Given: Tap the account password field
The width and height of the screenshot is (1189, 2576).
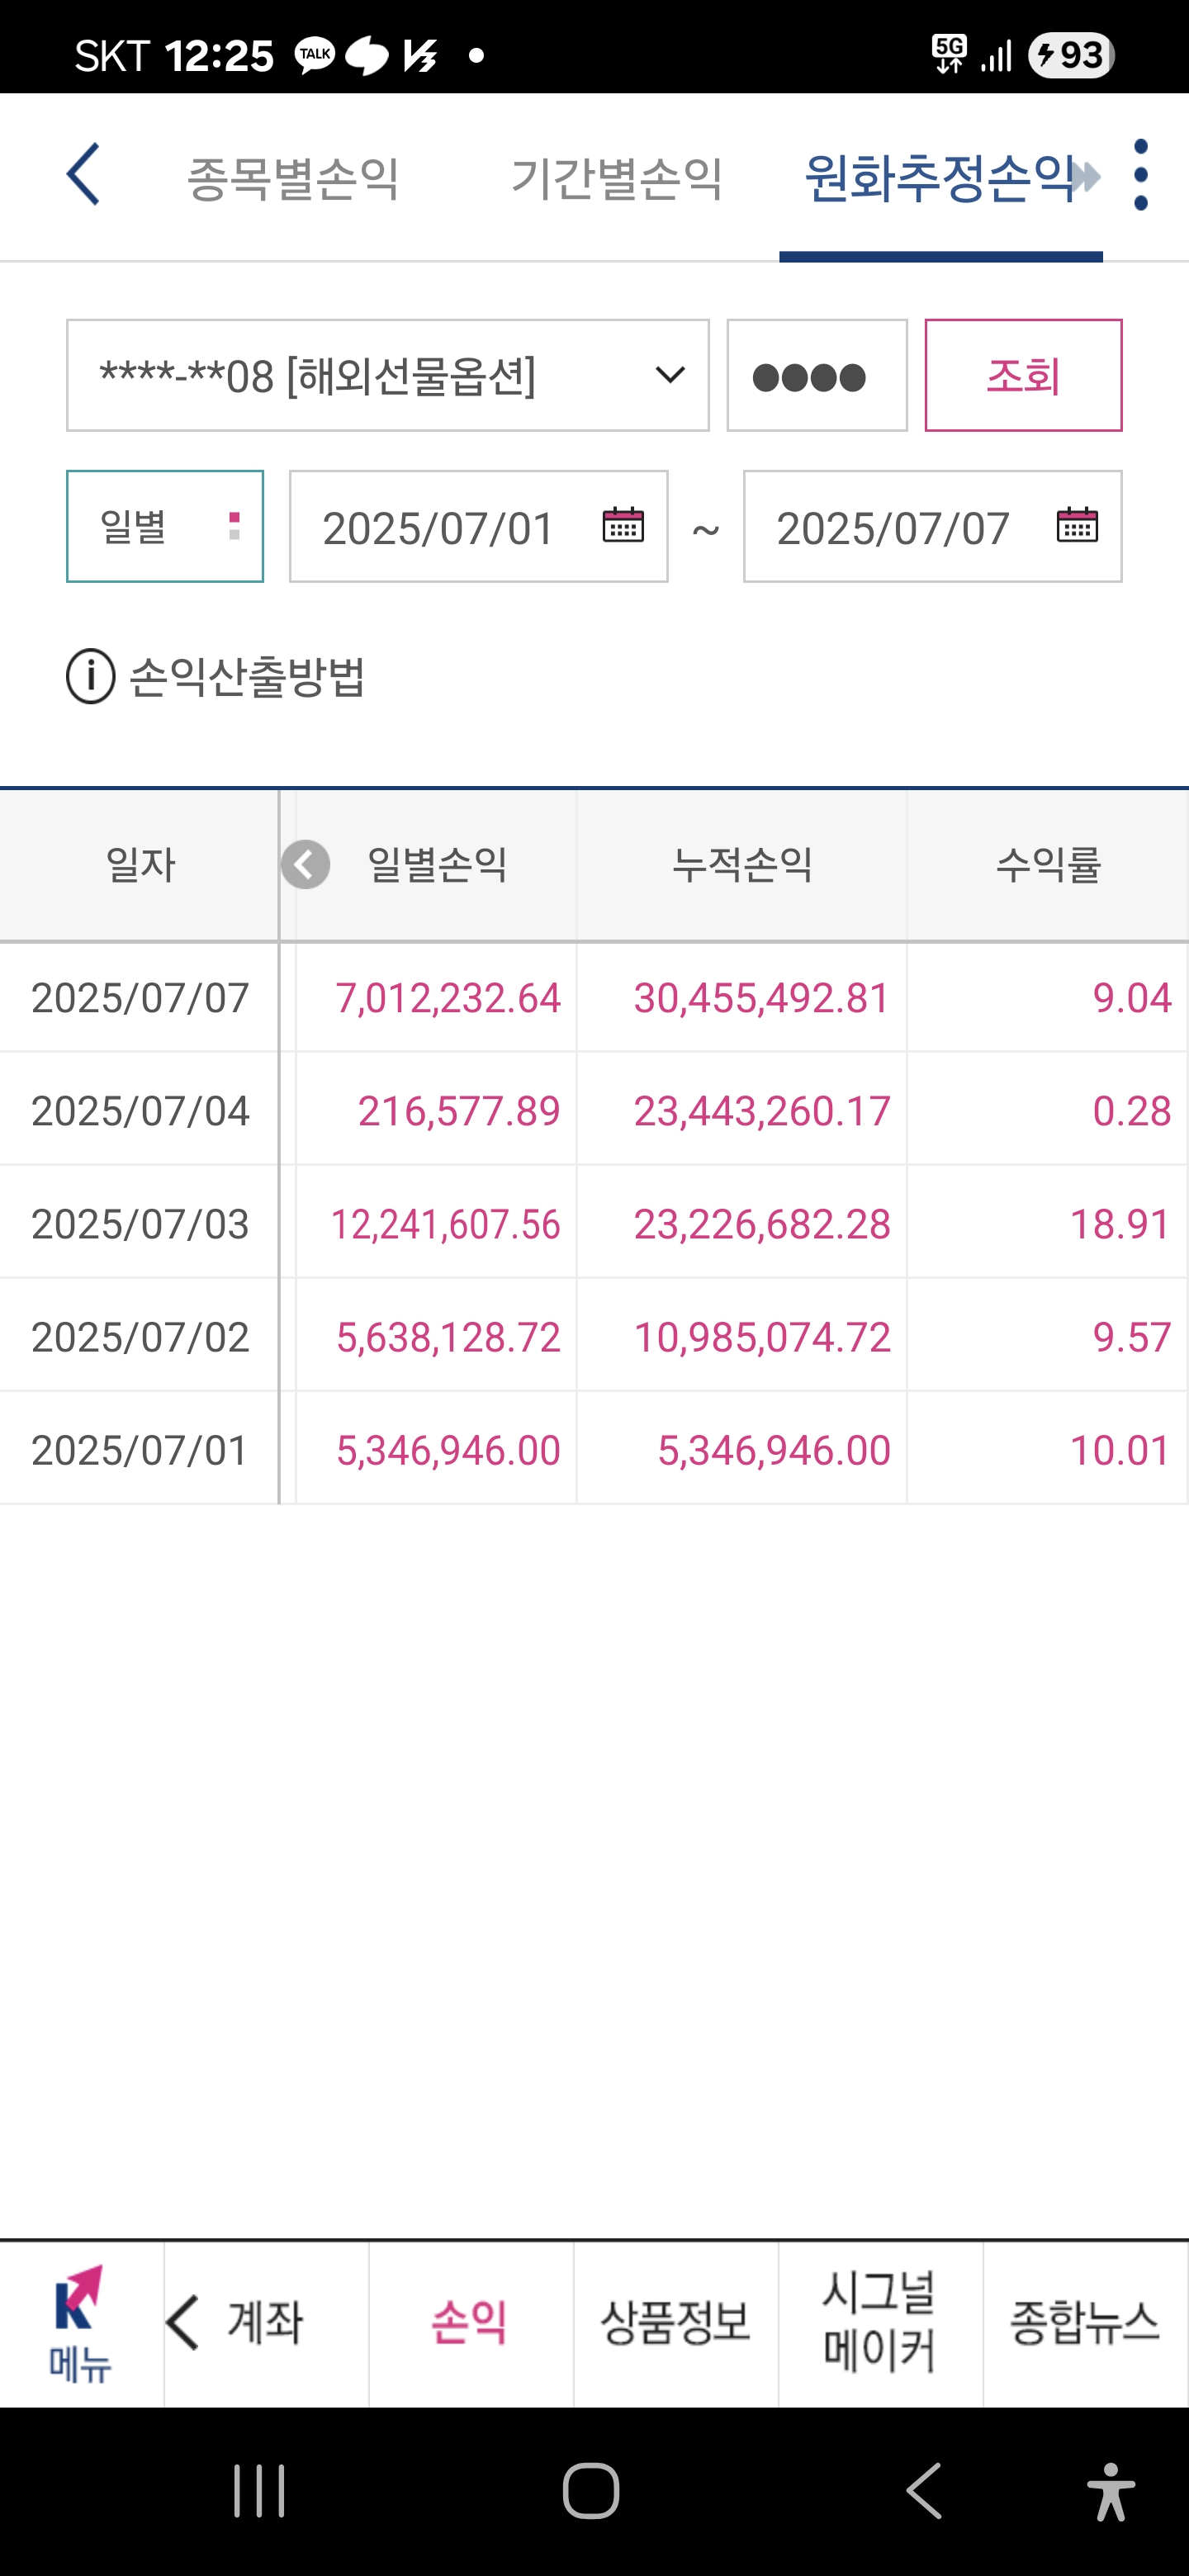Looking at the screenshot, I should coord(817,376).
